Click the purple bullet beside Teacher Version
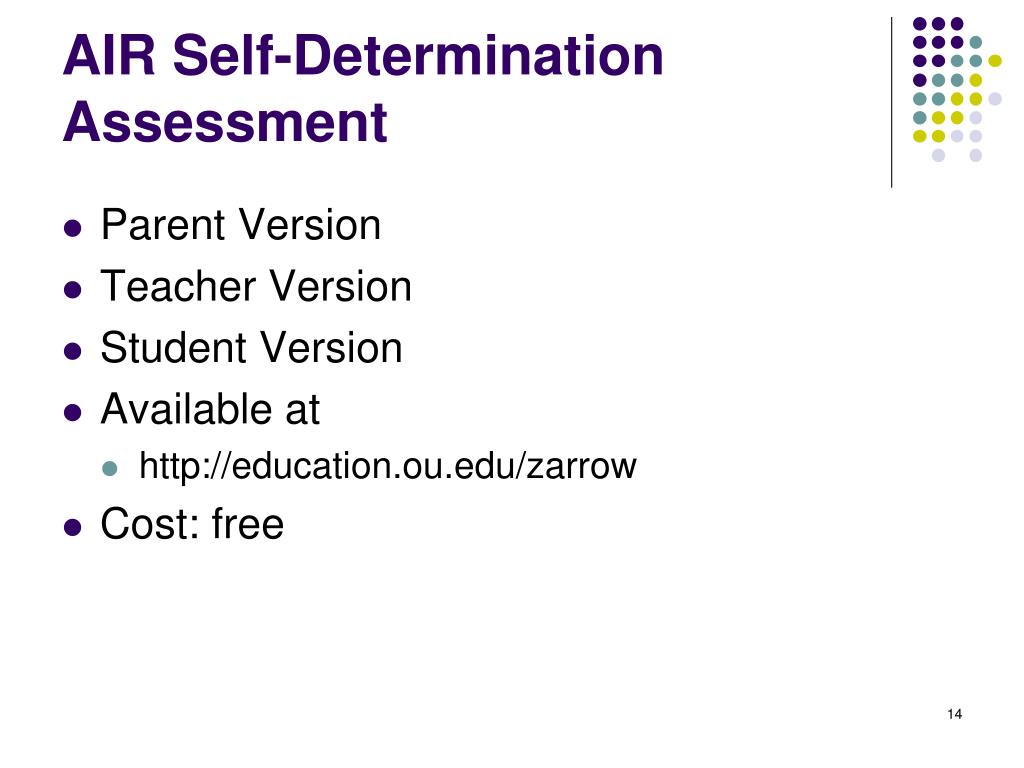The width and height of the screenshot is (1024, 768). coord(72,289)
